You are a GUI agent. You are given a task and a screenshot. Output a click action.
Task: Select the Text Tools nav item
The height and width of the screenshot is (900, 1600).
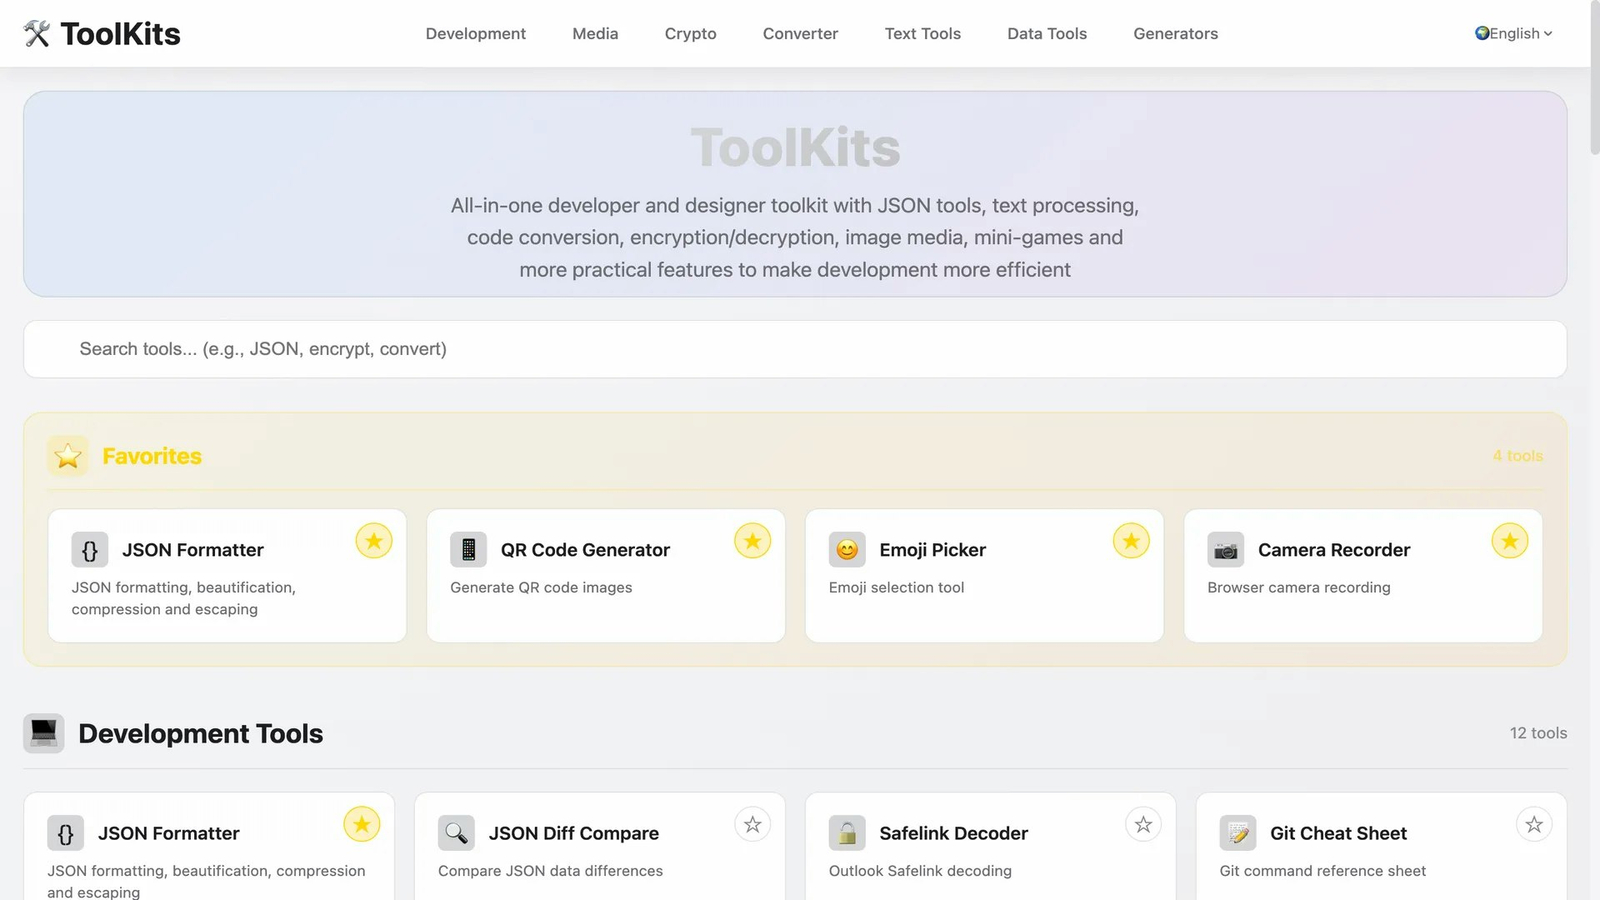click(922, 34)
